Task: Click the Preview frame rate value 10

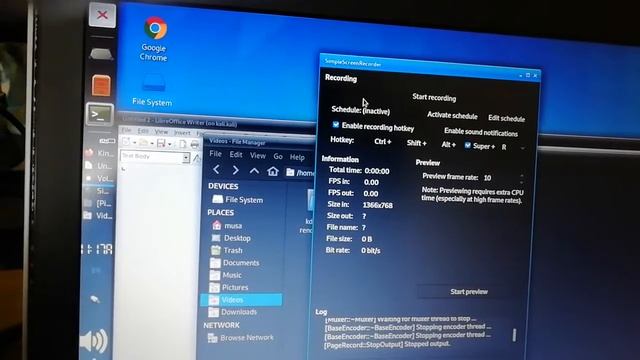Action: 487,178
